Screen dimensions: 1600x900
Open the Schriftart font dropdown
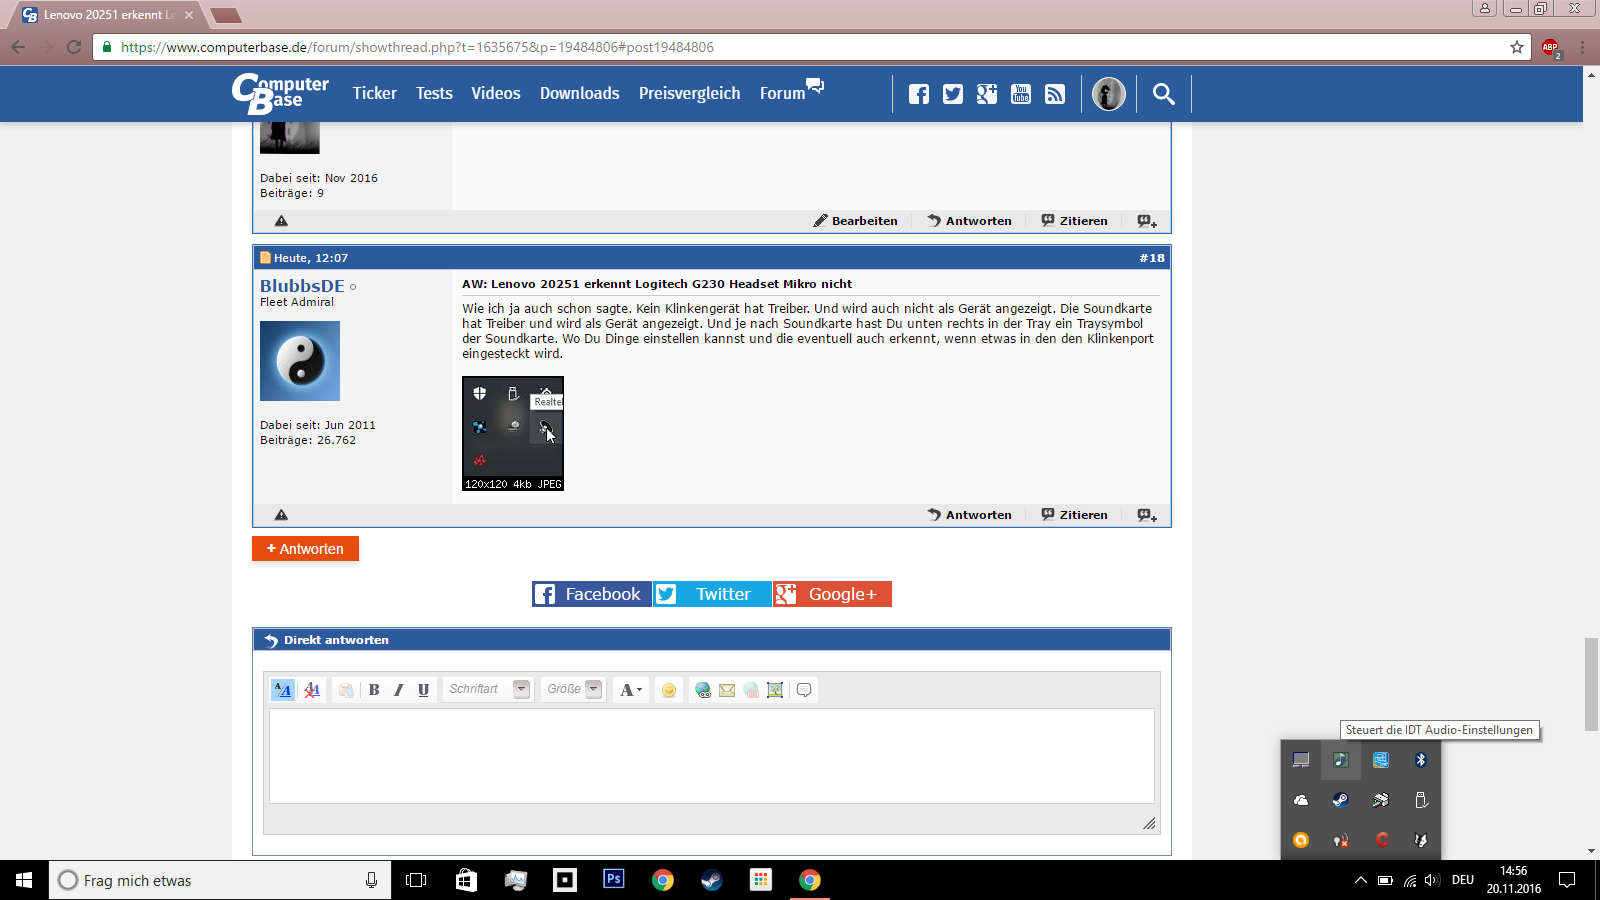coord(488,689)
